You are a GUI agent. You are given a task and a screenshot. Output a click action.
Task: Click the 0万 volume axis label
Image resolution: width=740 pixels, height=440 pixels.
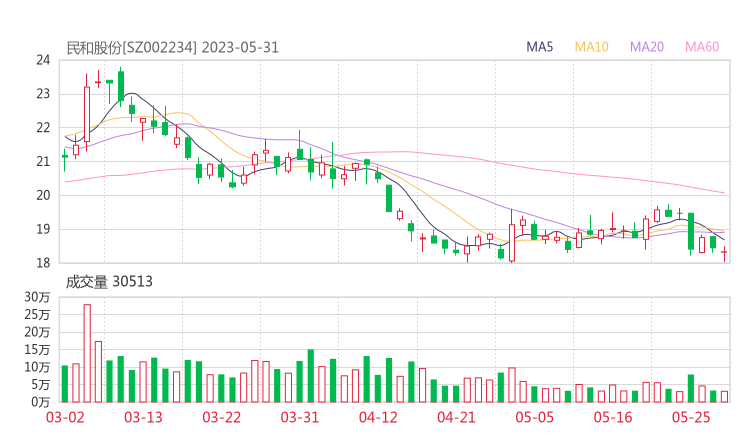pyautogui.click(x=41, y=402)
